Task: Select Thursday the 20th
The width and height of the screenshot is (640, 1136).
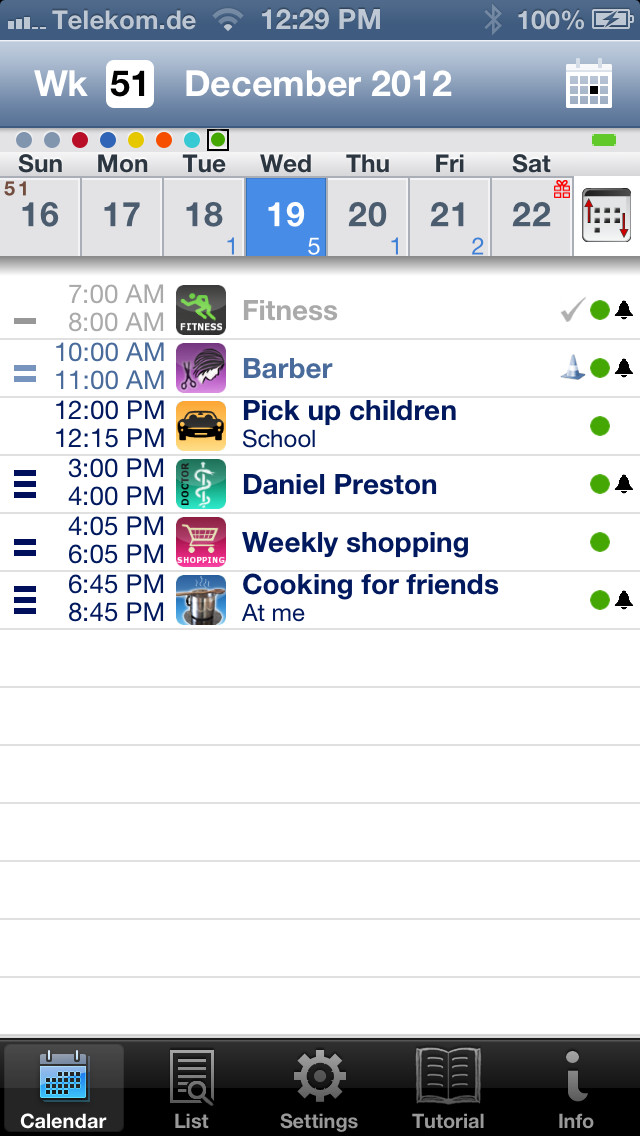Action: coord(367,217)
